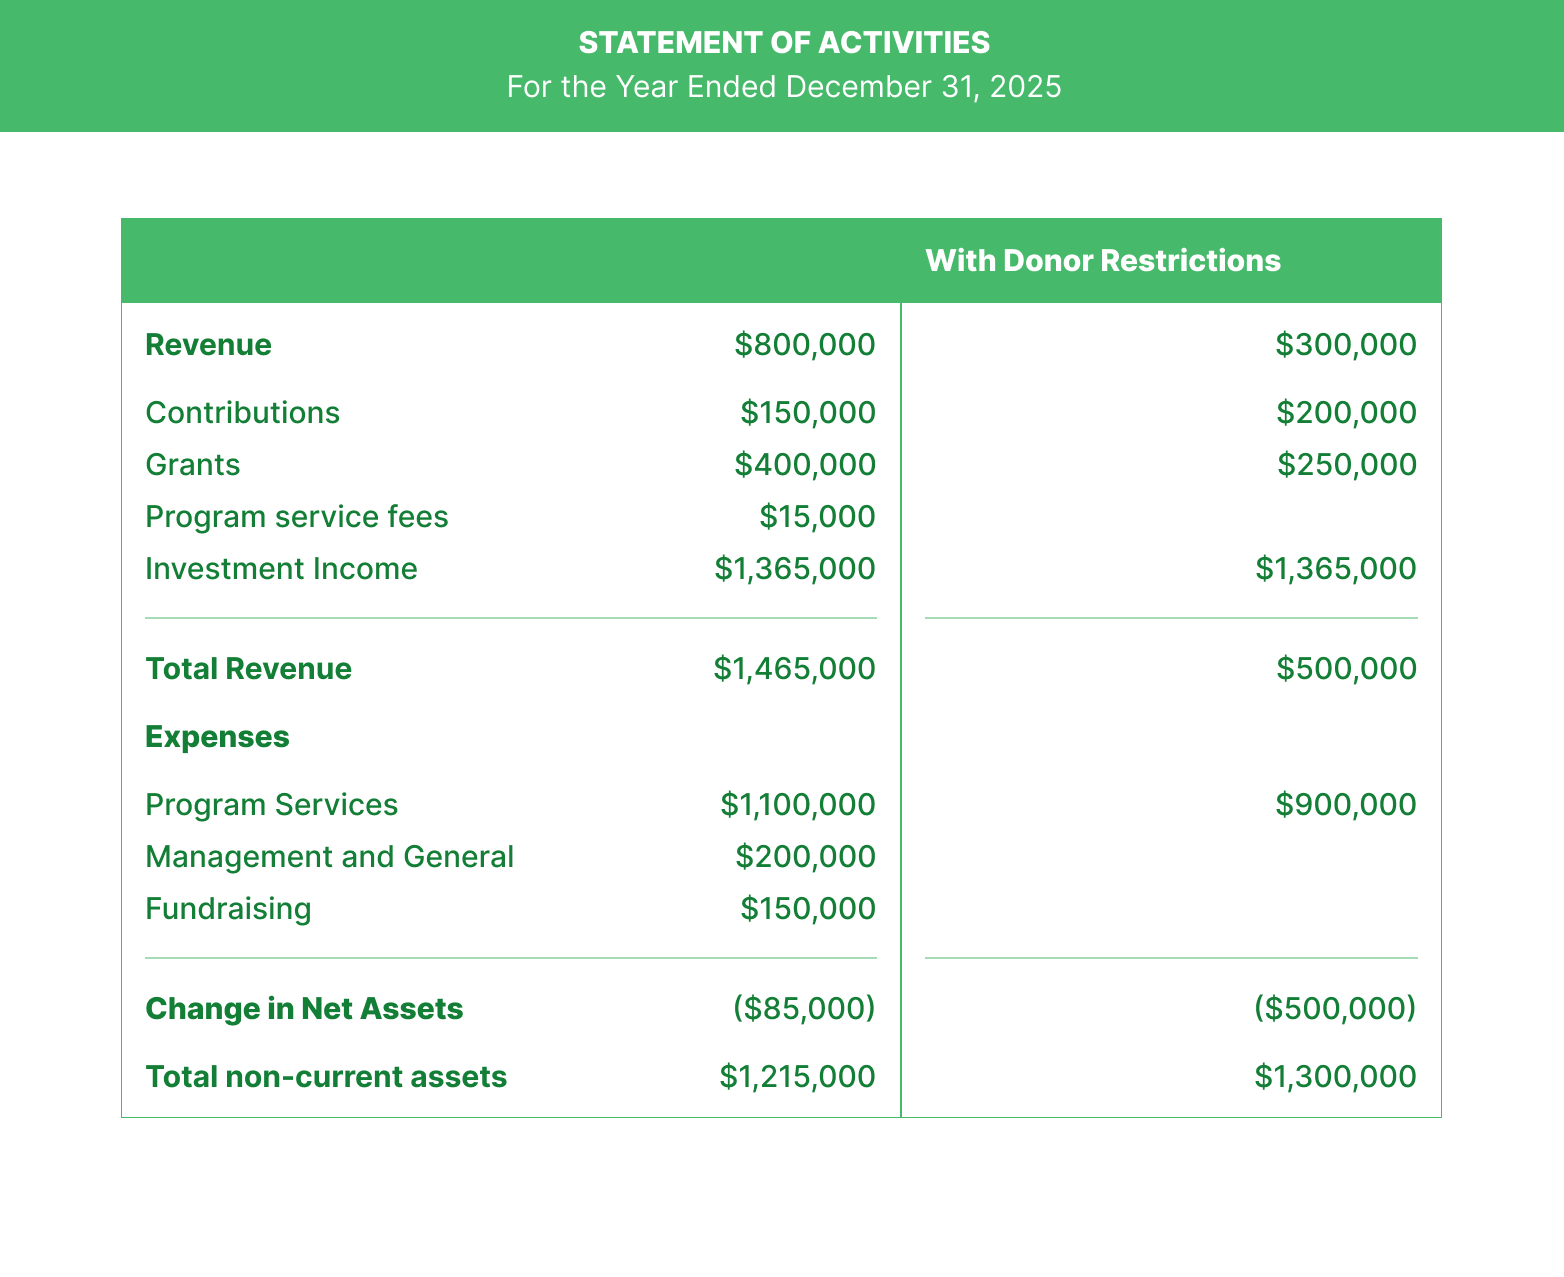Viewport: 1564px width, 1277px height.
Task: Click the ($85,000) change figure
Action: (805, 1008)
